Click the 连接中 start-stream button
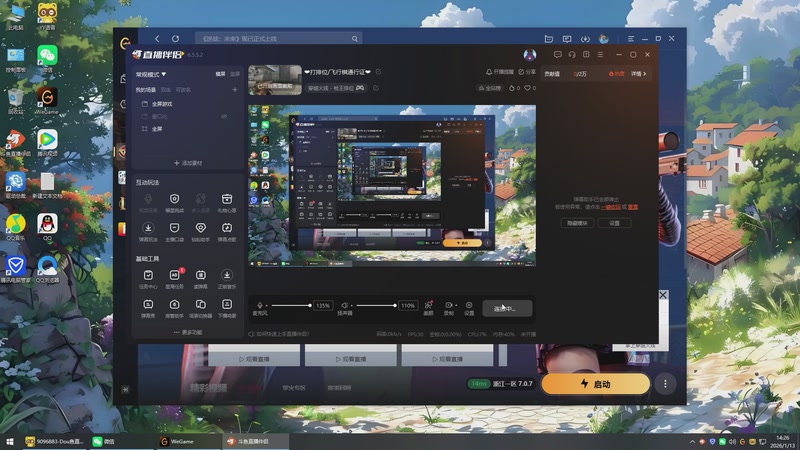 [507, 308]
